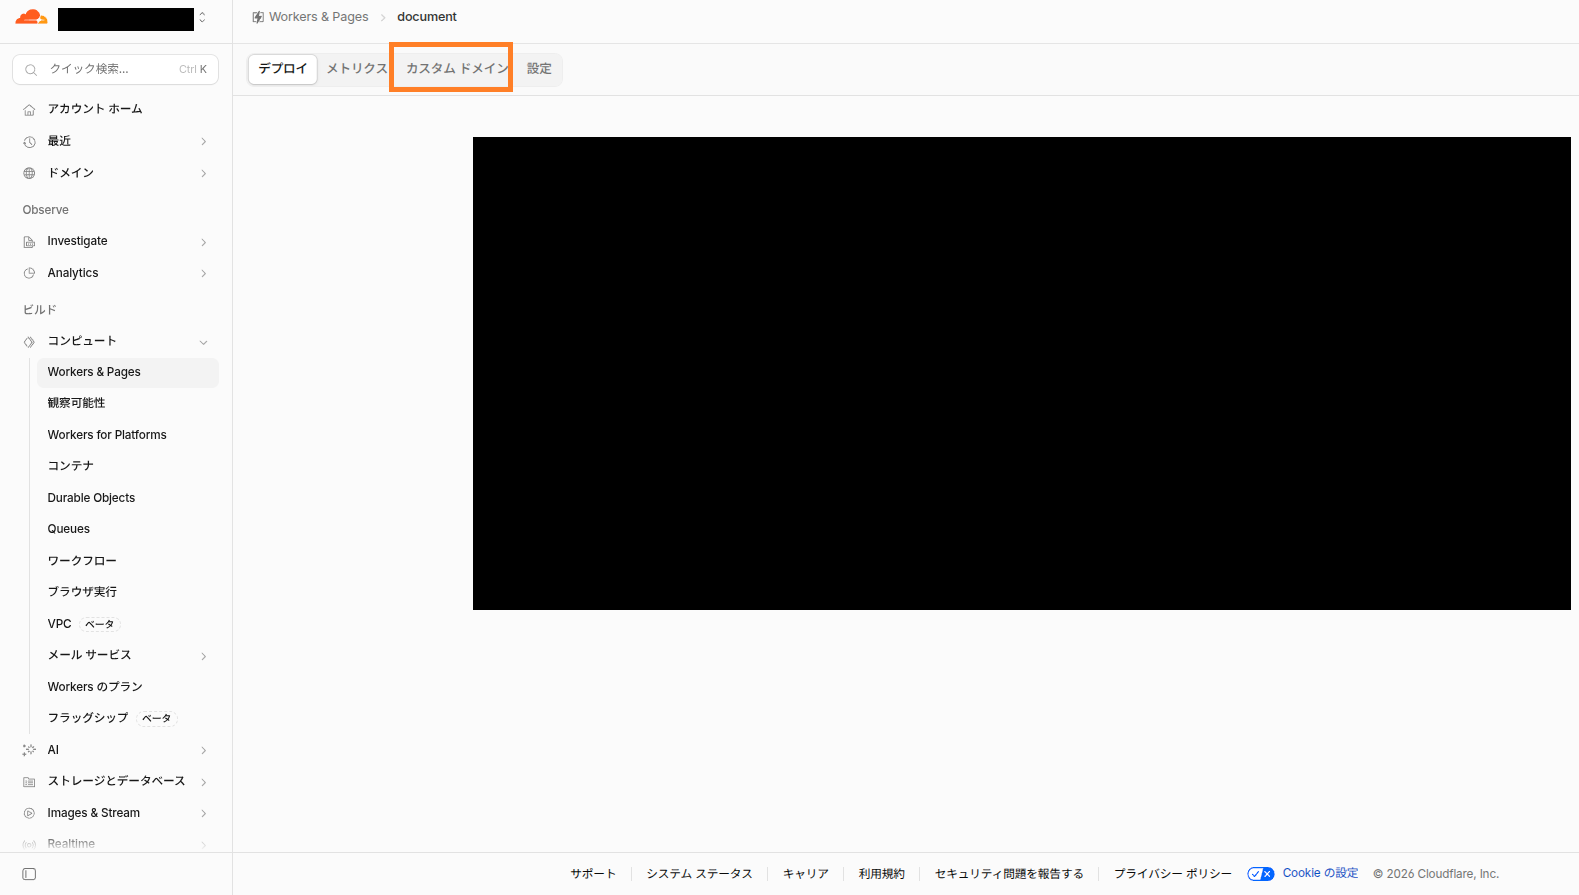This screenshot has width=1579, height=895.
Task: Collapse the sidebar with the panel icon
Action: 29,874
